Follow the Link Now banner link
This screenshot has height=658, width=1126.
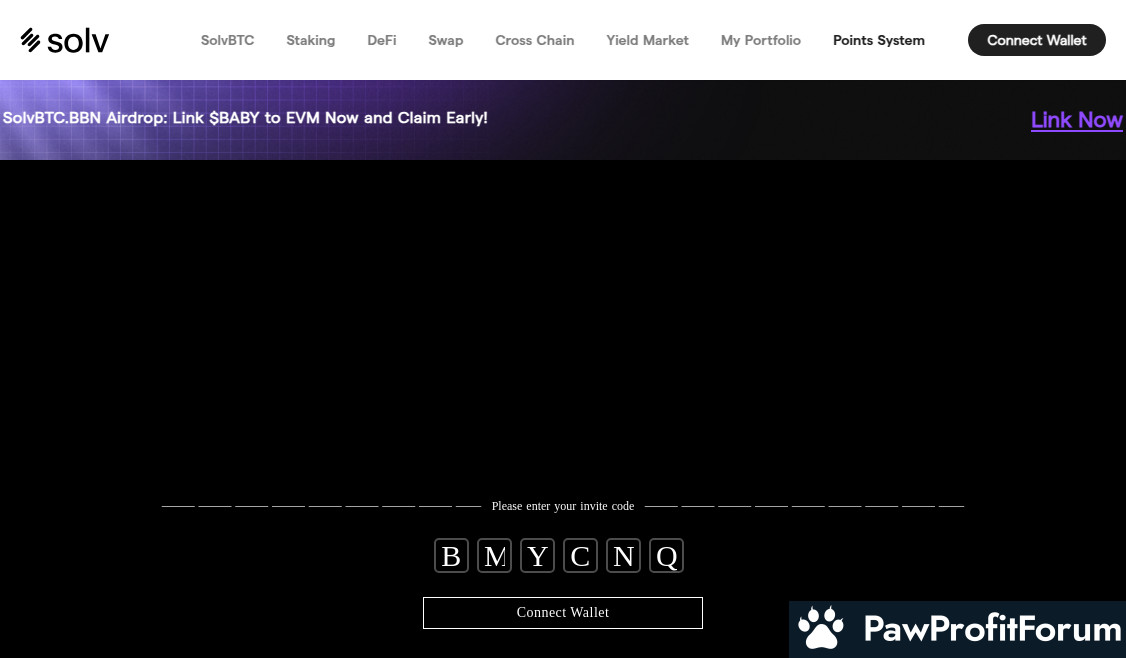pyautogui.click(x=1076, y=120)
